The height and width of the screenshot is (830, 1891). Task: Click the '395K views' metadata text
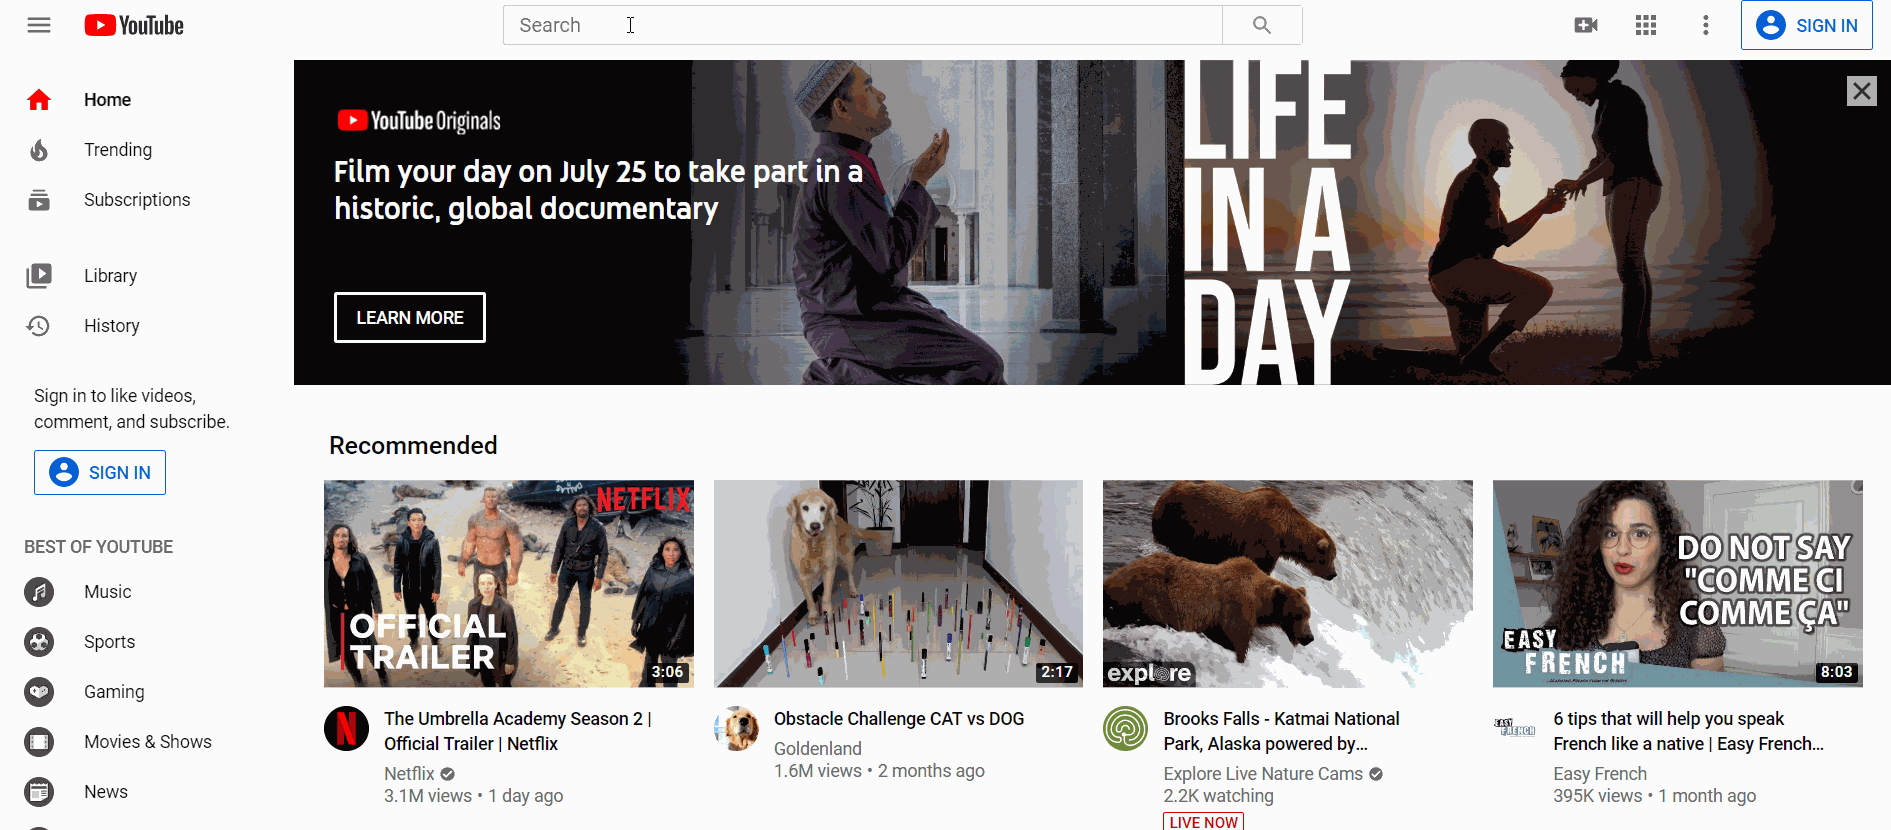pyautogui.click(x=1597, y=796)
